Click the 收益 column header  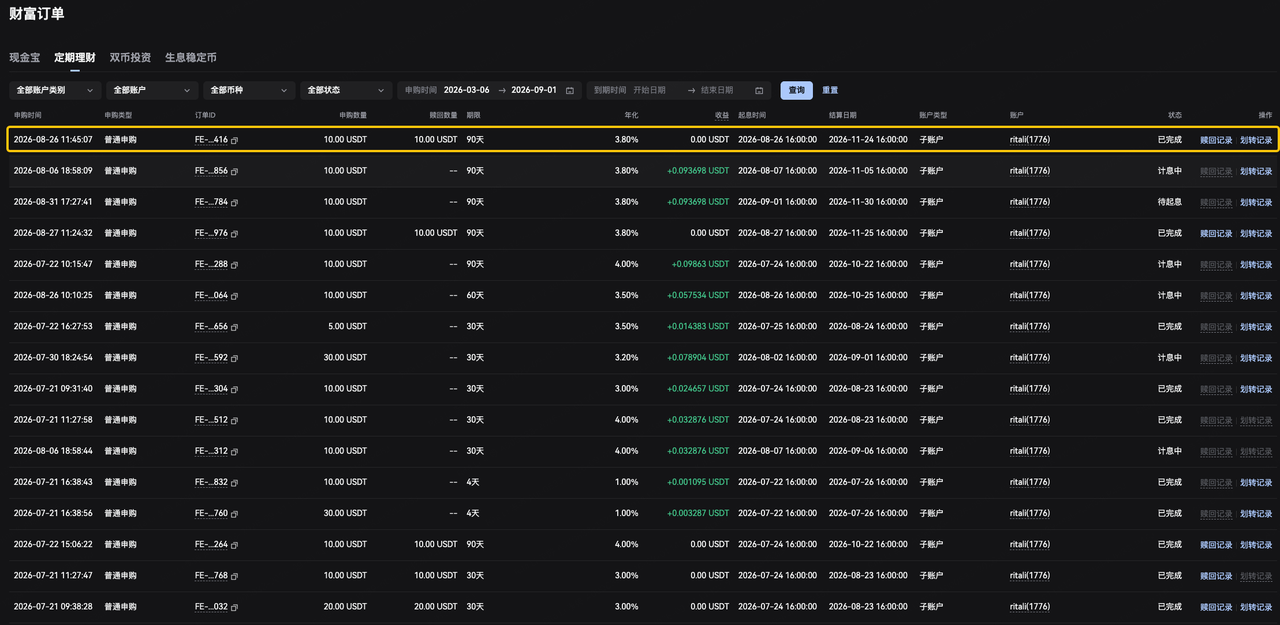click(722, 115)
